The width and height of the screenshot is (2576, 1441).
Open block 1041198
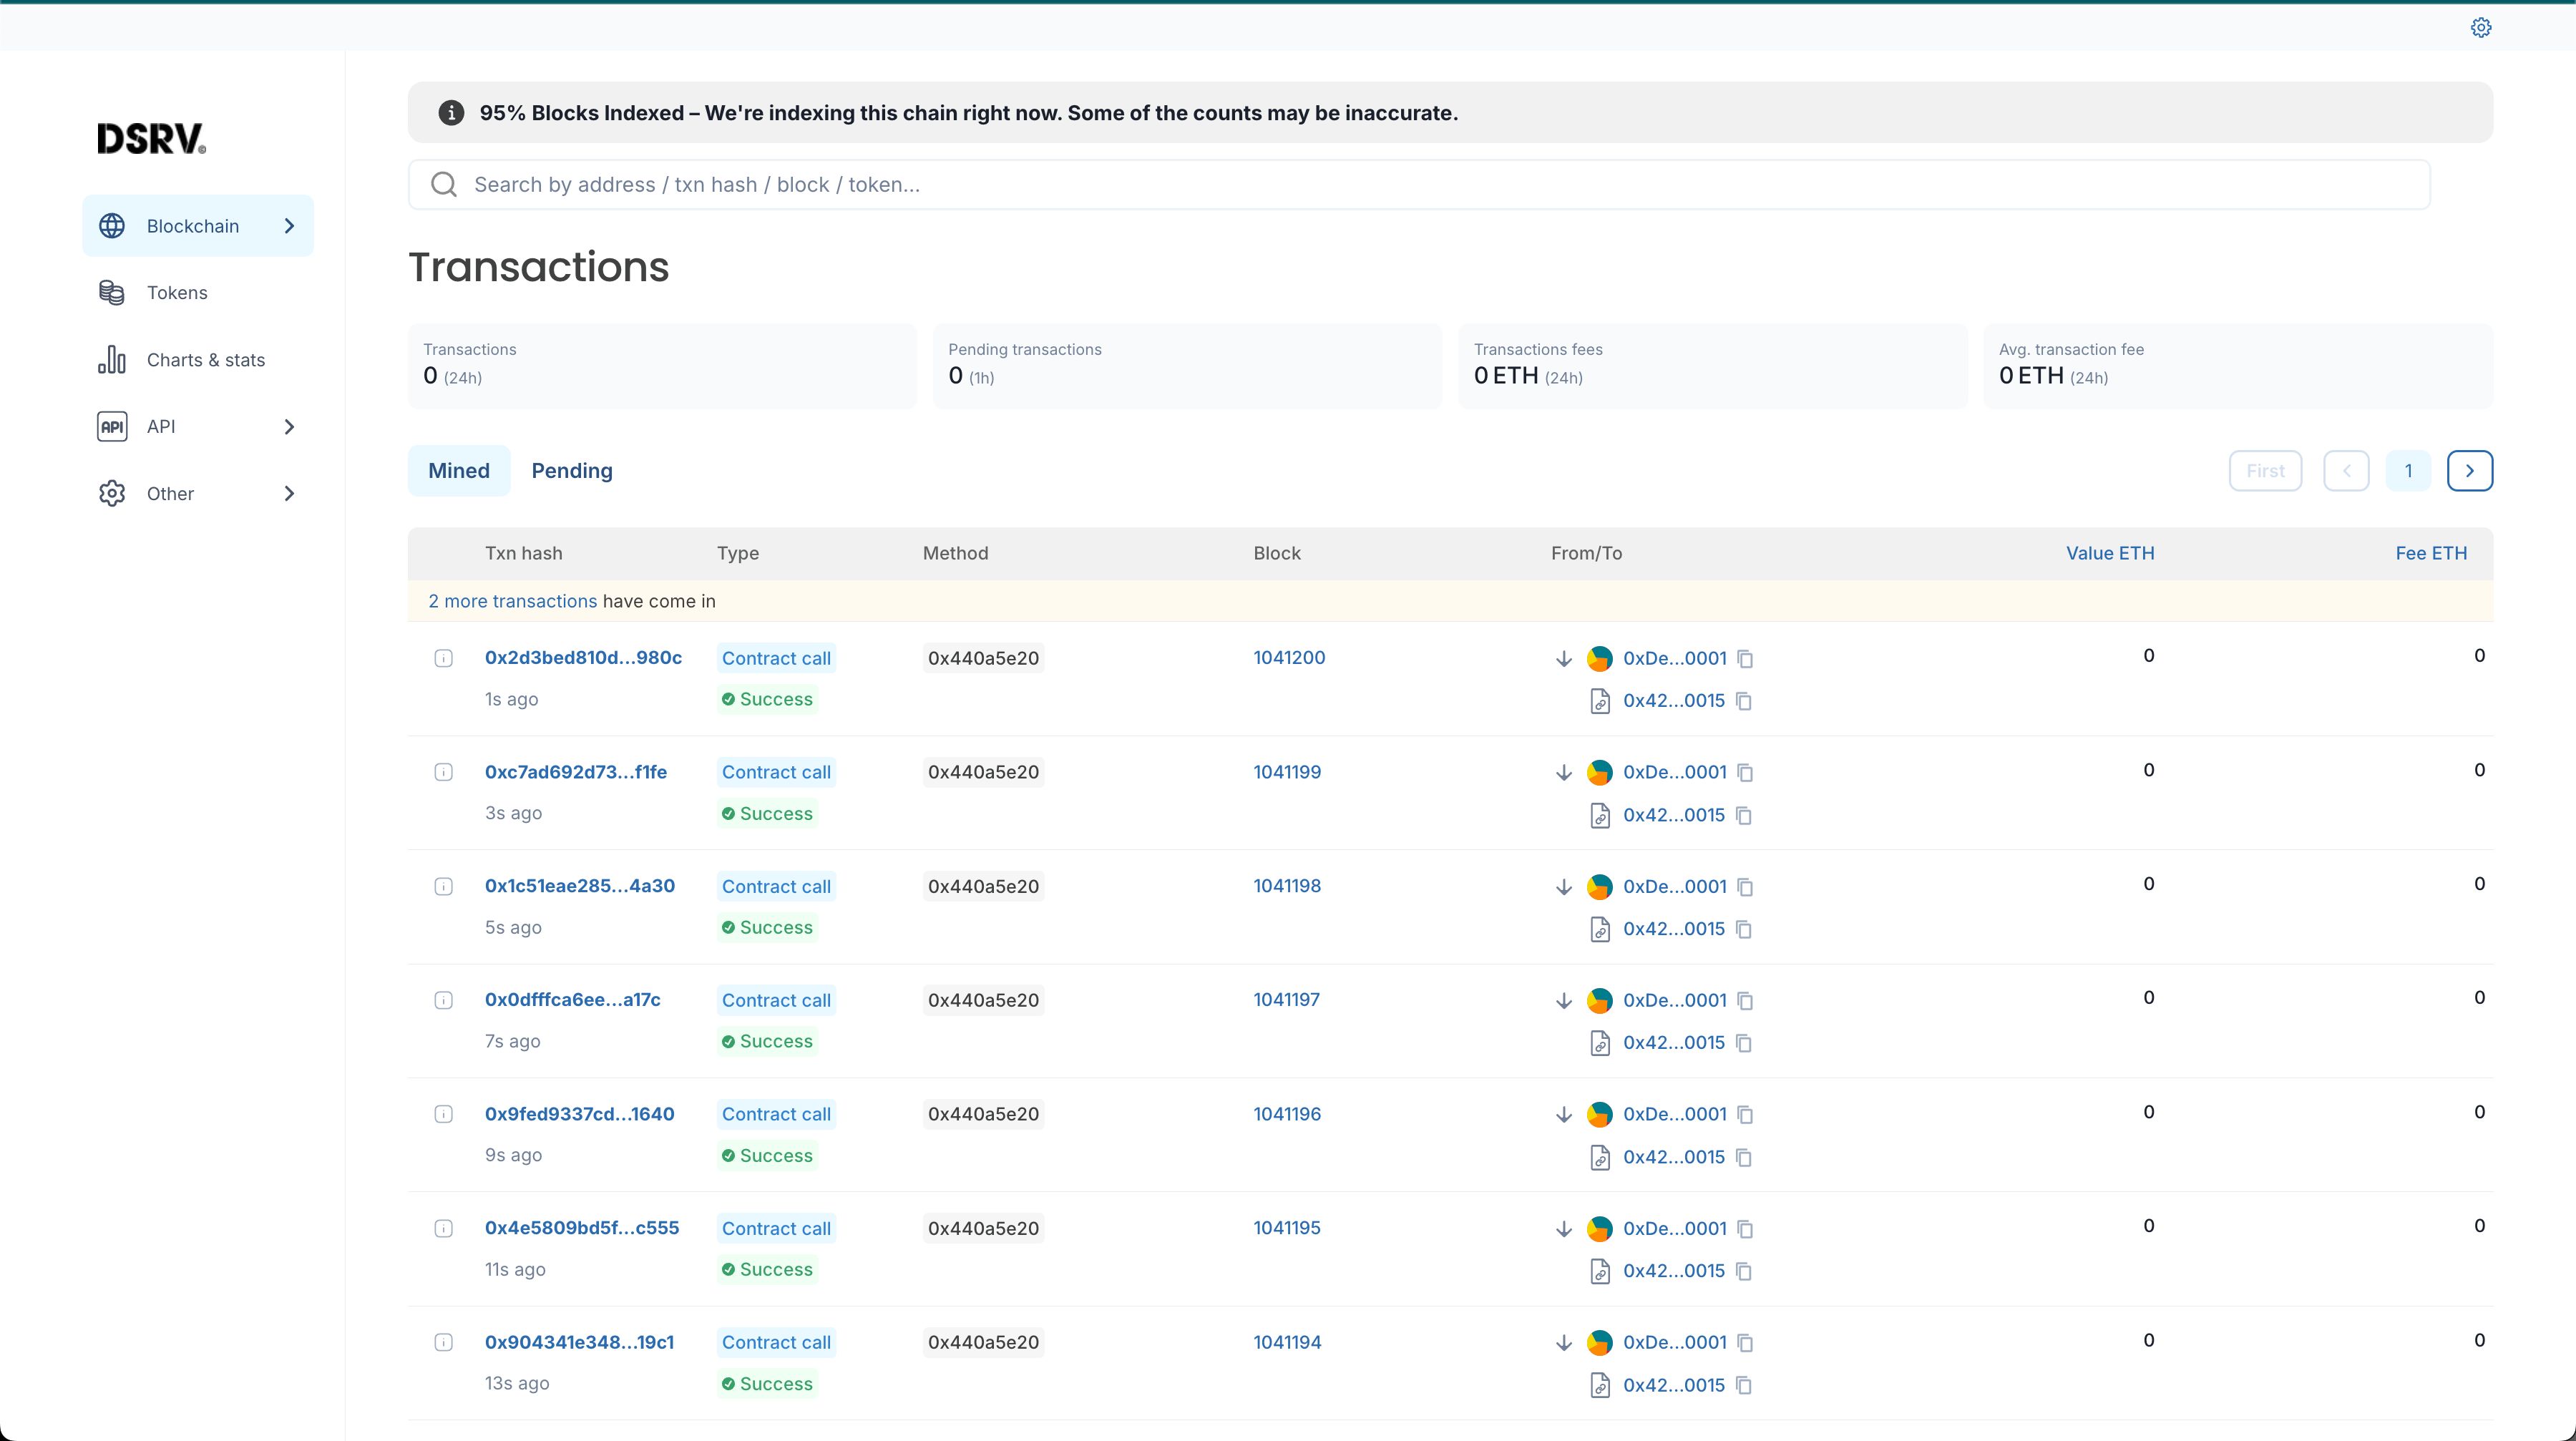1287,886
